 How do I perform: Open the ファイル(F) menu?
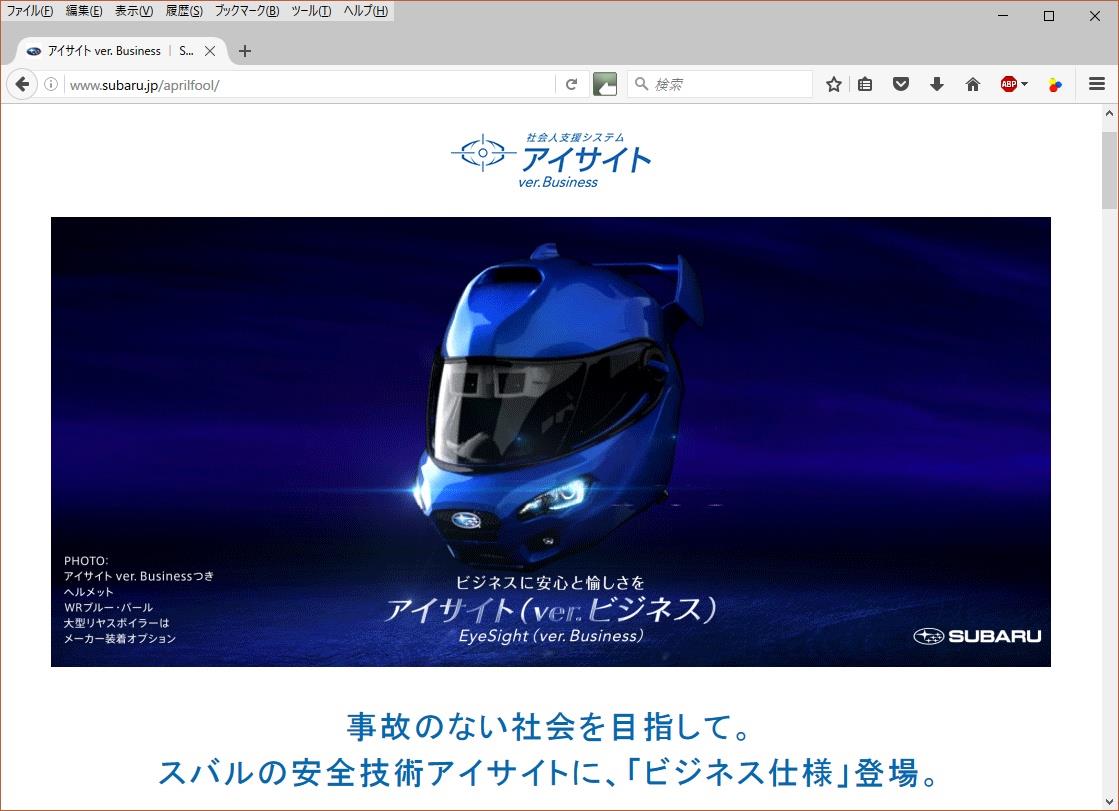click(x=29, y=11)
